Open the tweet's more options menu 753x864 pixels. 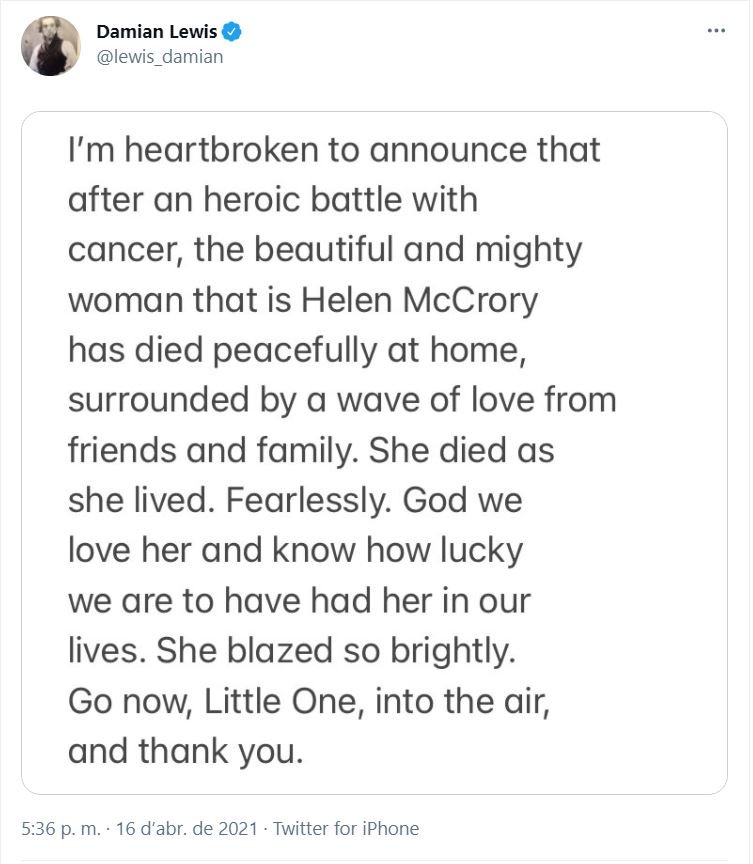coord(715,31)
